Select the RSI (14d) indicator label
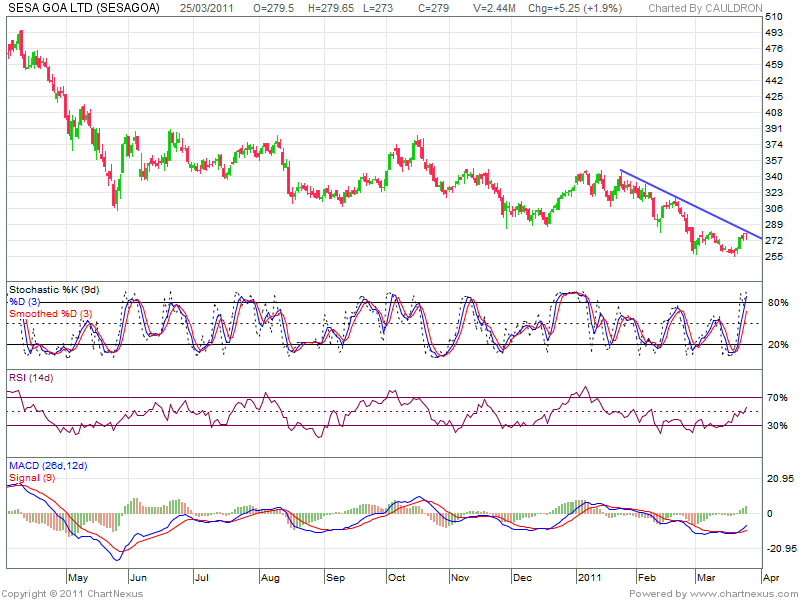This screenshot has height=600, width=800. (33, 379)
